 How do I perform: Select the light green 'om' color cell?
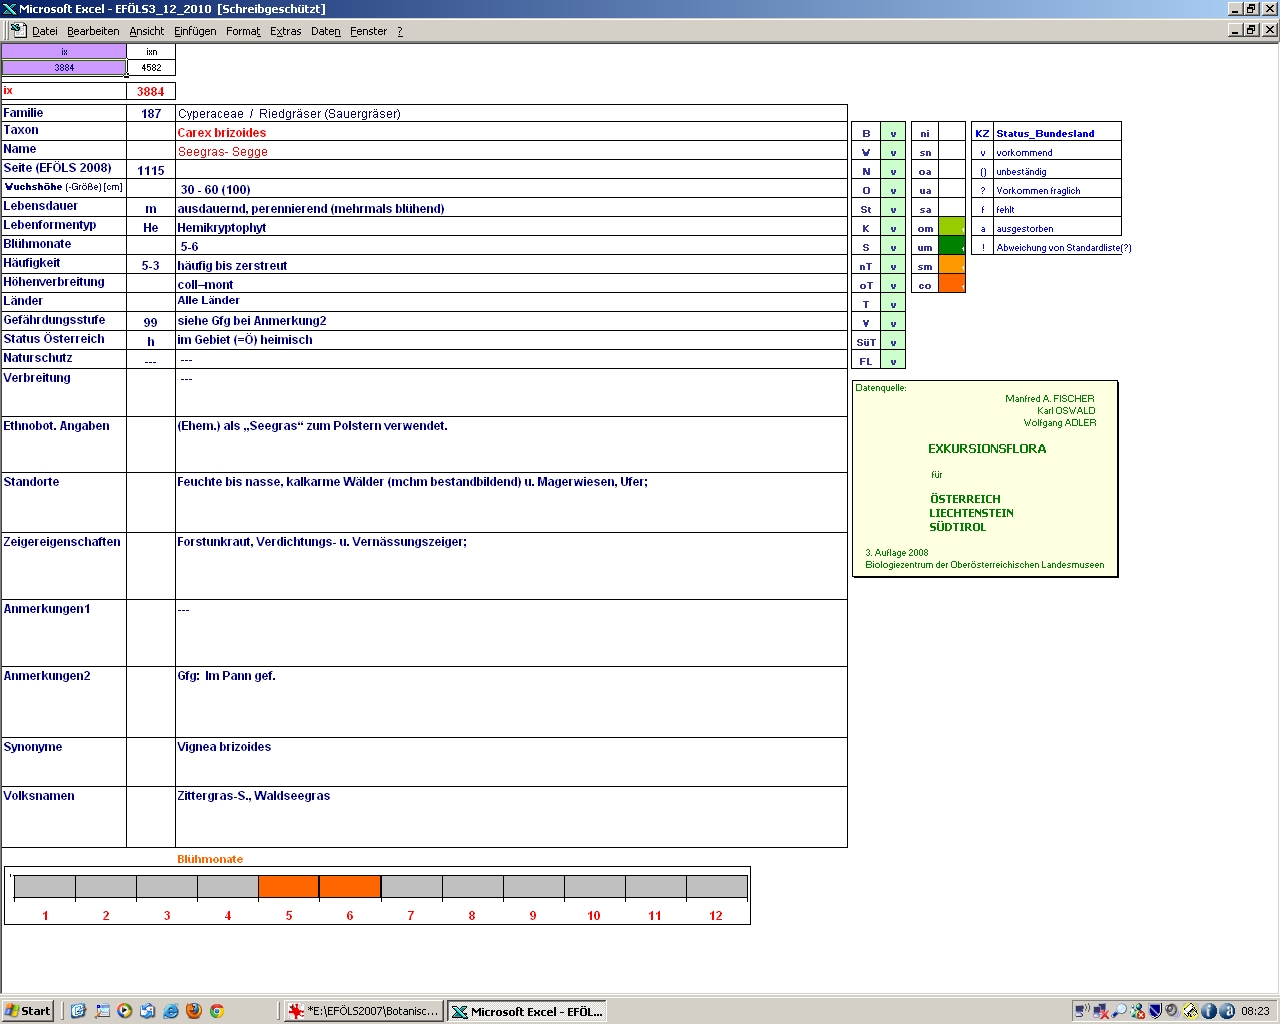click(x=952, y=228)
